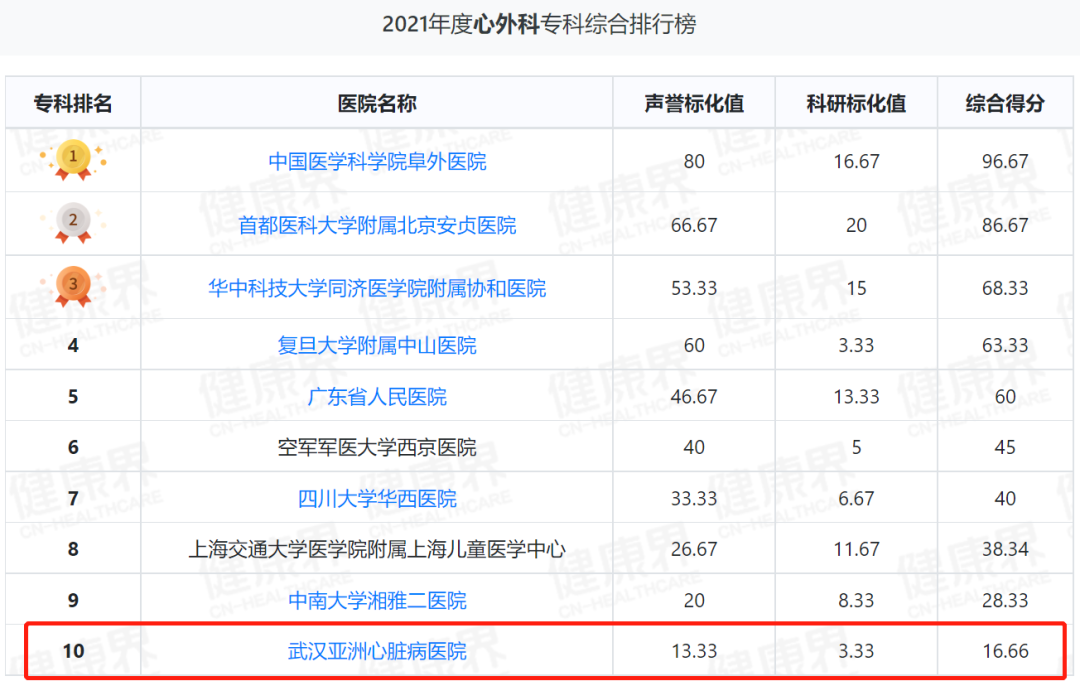Click the 科研标化值 16.67 cell

pos(856,161)
